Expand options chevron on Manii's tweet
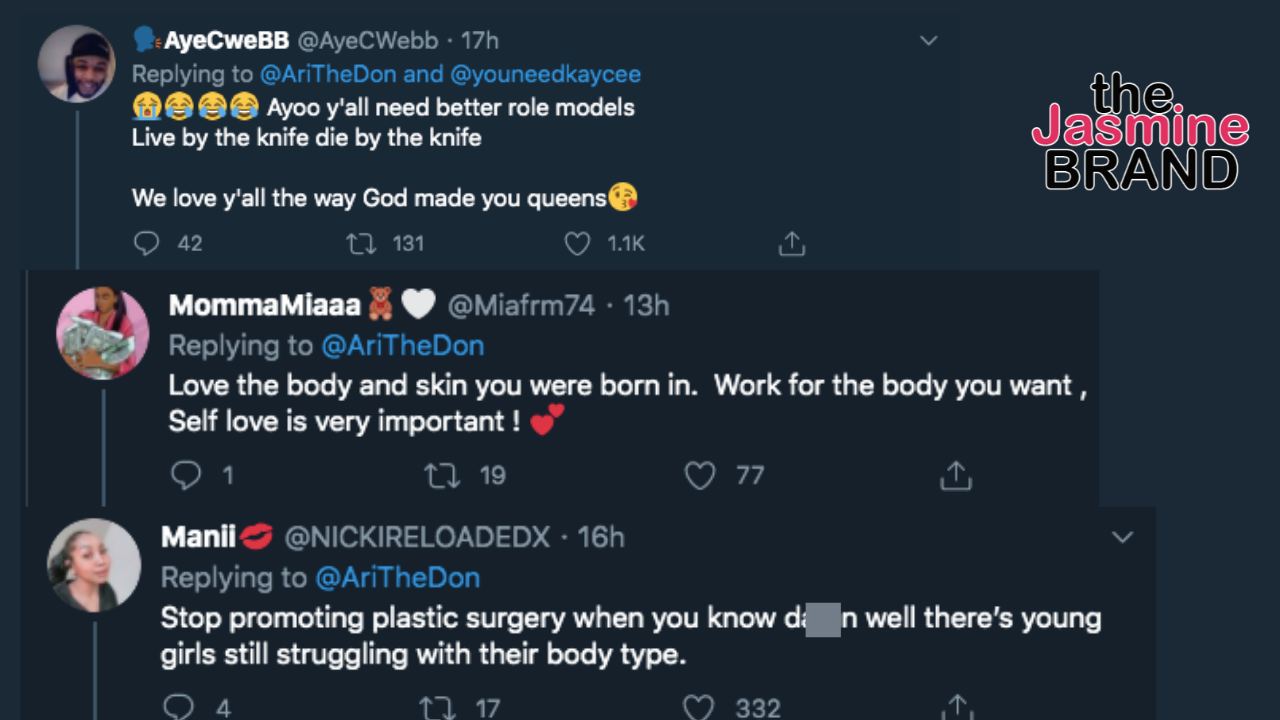This screenshot has height=720, width=1280. (x=1123, y=537)
